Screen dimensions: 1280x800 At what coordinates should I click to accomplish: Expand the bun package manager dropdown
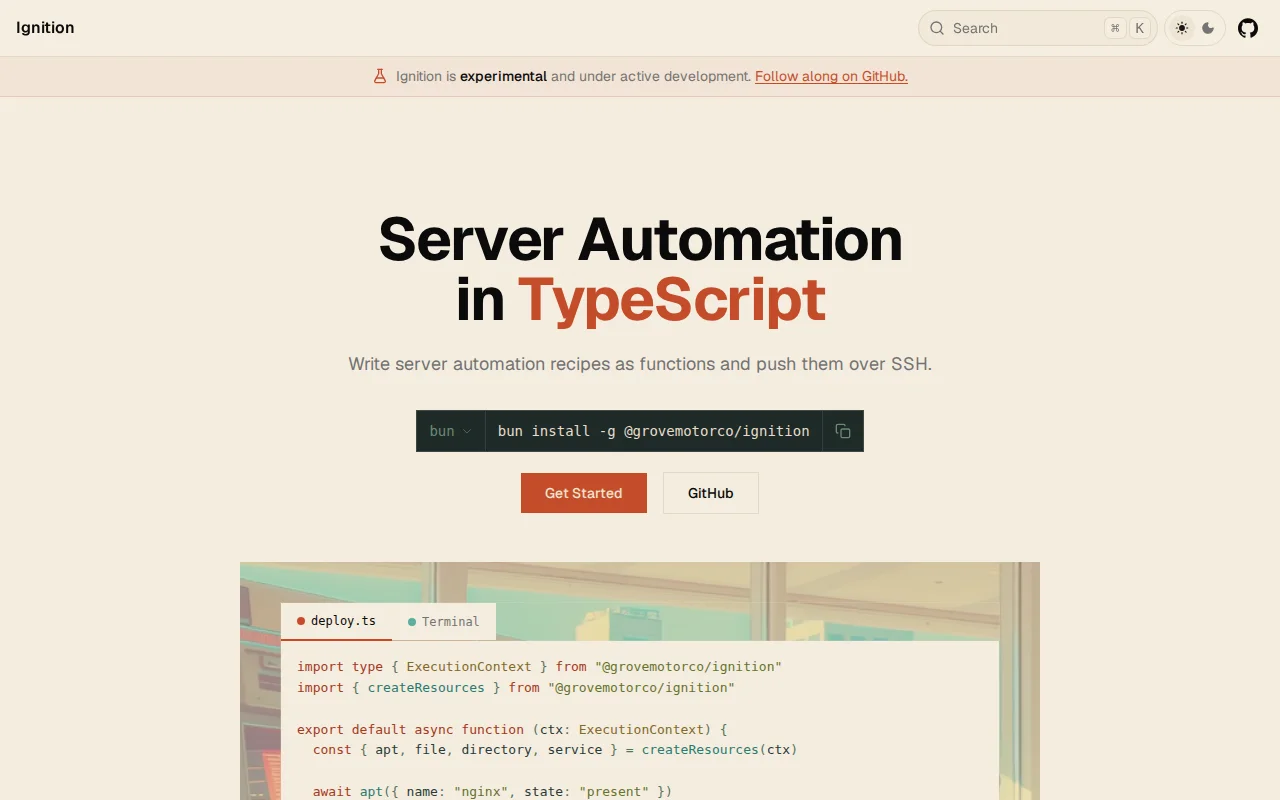[450, 431]
